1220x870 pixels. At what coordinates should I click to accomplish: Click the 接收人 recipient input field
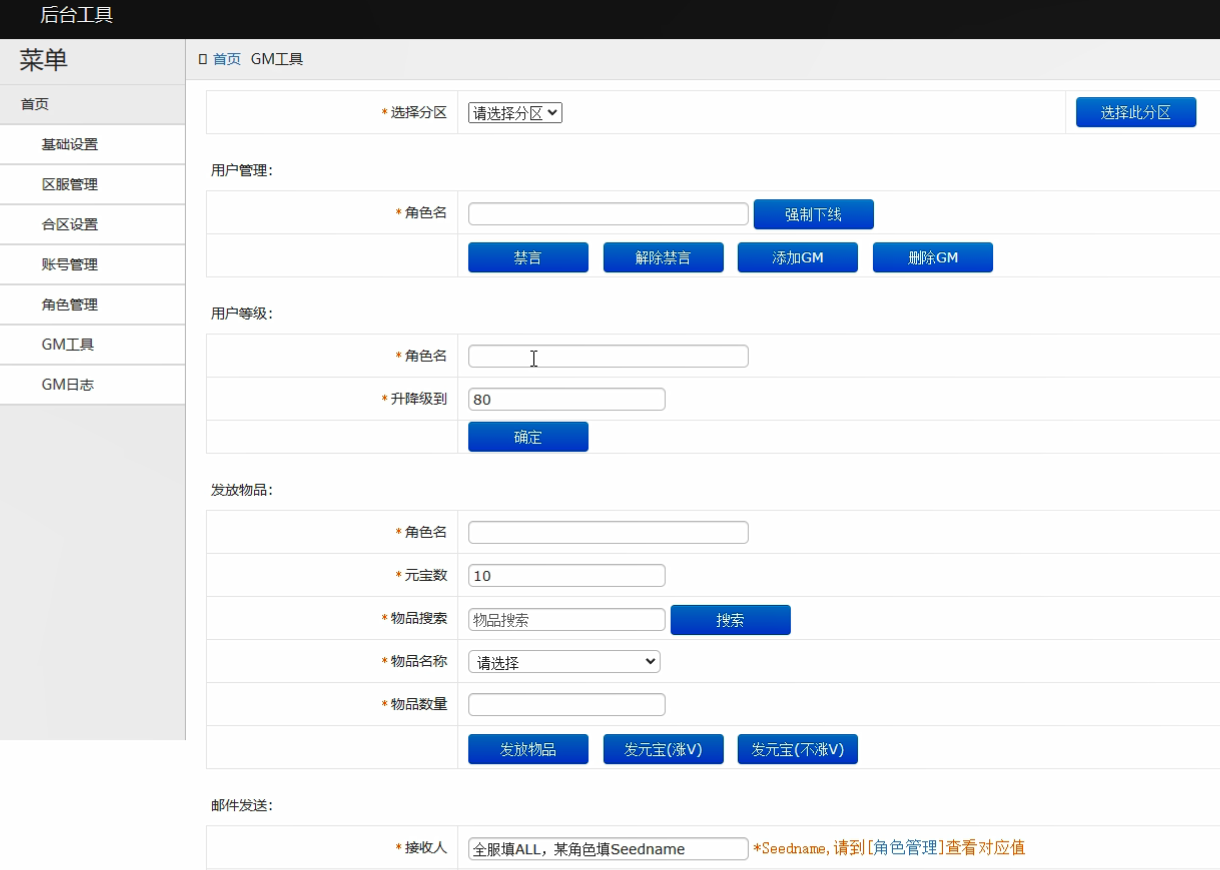pos(608,848)
